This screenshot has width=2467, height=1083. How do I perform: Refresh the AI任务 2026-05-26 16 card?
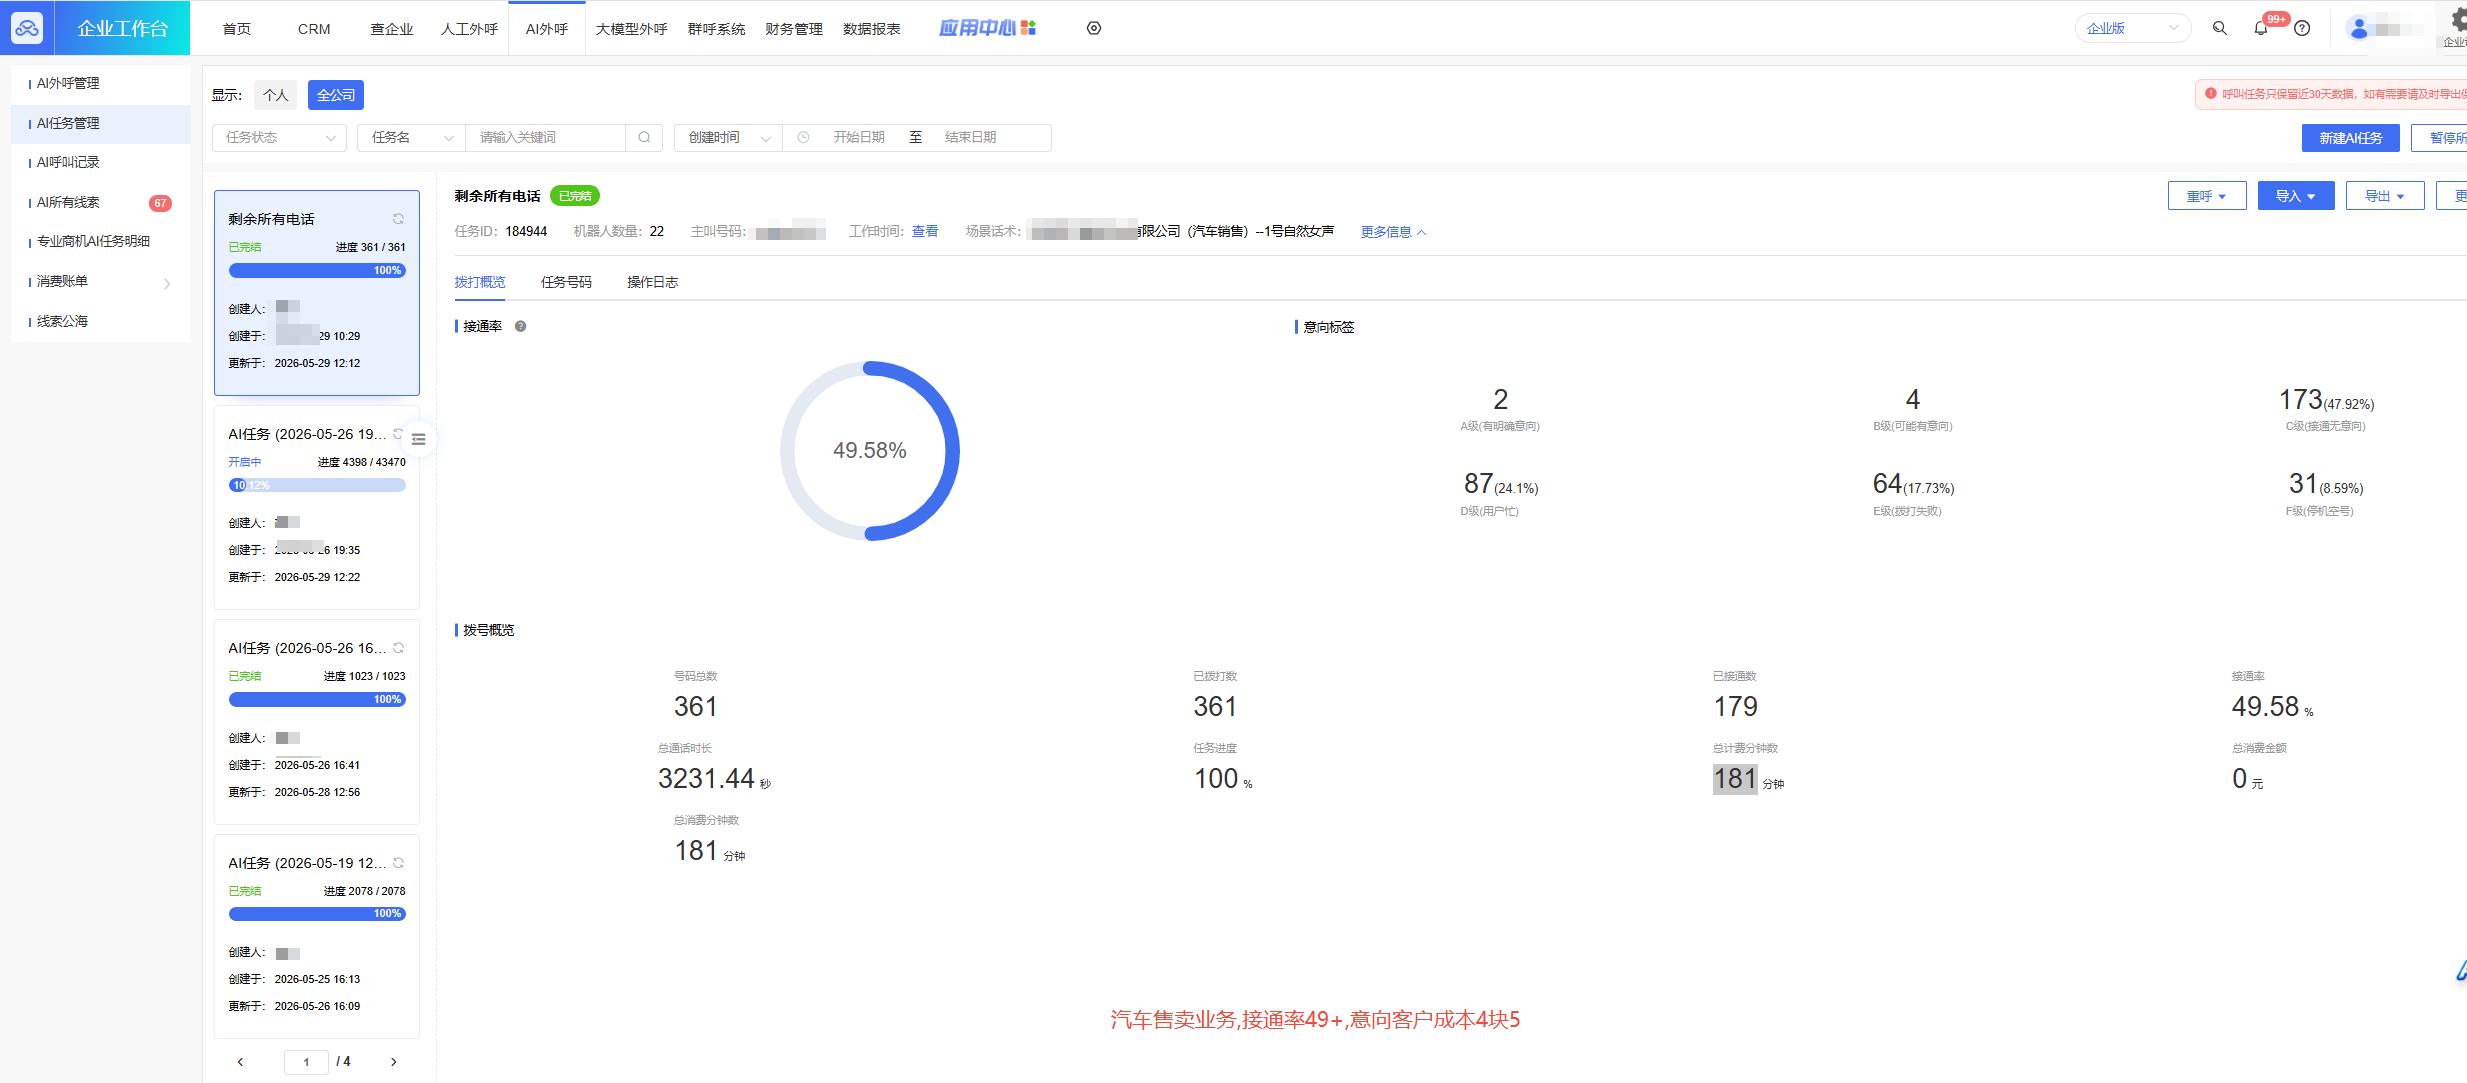pos(398,648)
